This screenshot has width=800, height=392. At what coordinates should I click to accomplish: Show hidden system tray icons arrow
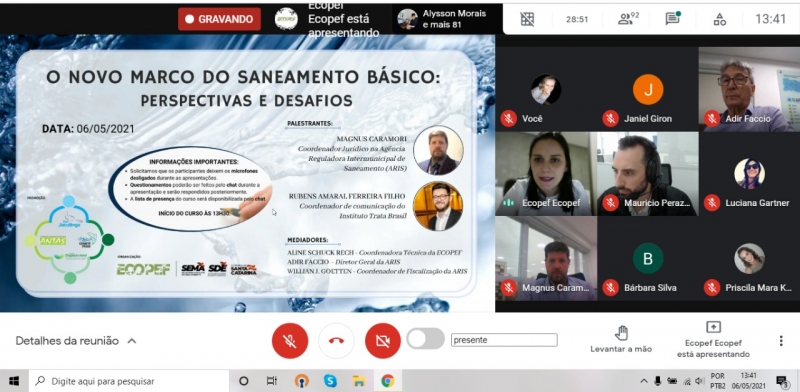[644, 381]
